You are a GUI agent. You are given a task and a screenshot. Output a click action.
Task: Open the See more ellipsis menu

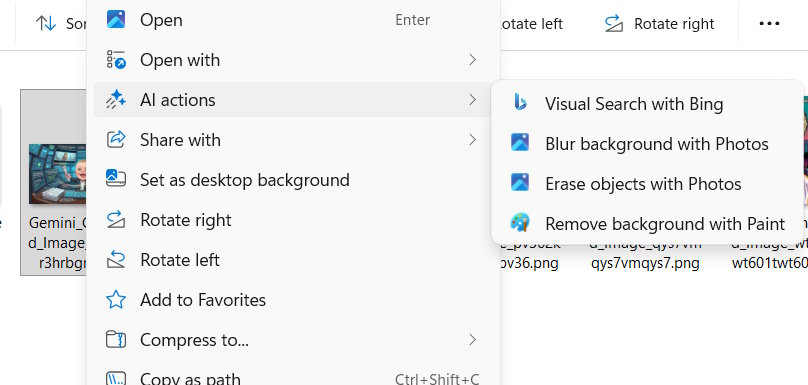[x=769, y=23]
